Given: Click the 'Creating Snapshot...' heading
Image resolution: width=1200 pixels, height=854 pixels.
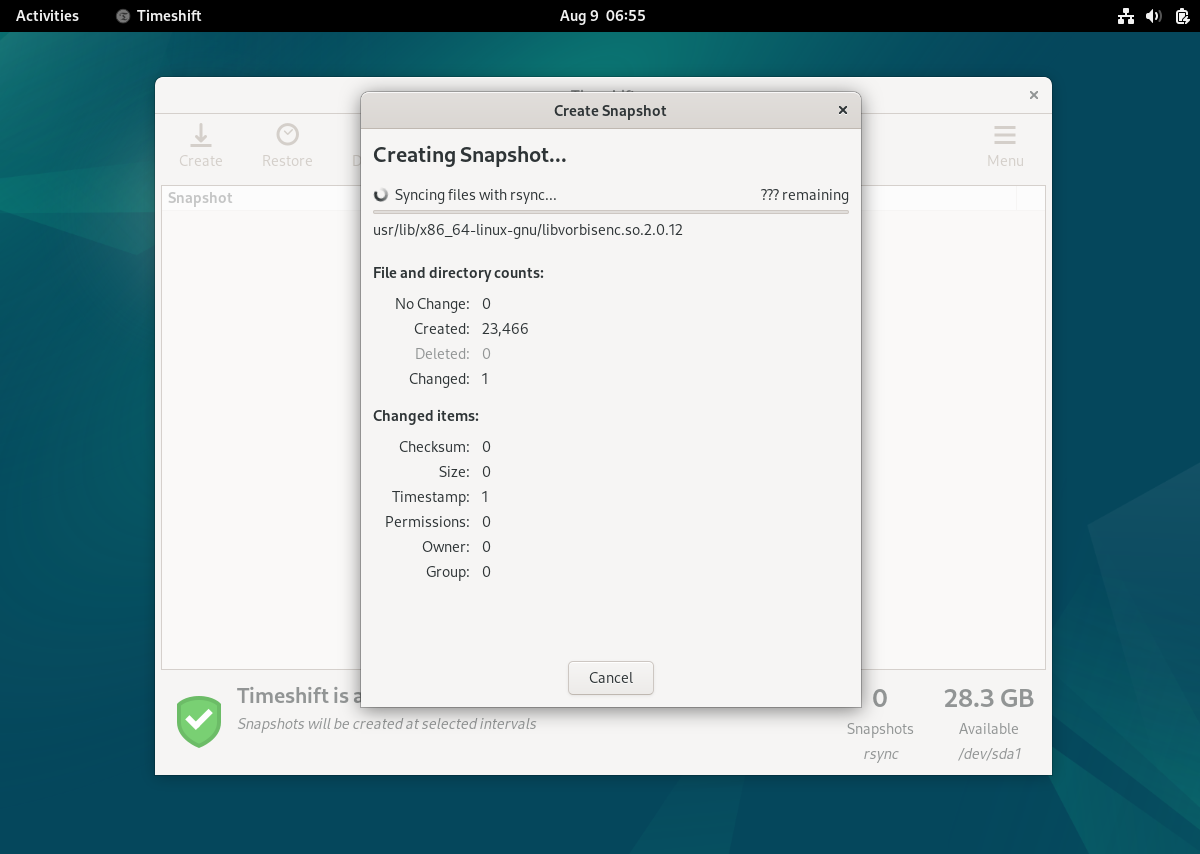Looking at the screenshot, I should coord(470,155).
